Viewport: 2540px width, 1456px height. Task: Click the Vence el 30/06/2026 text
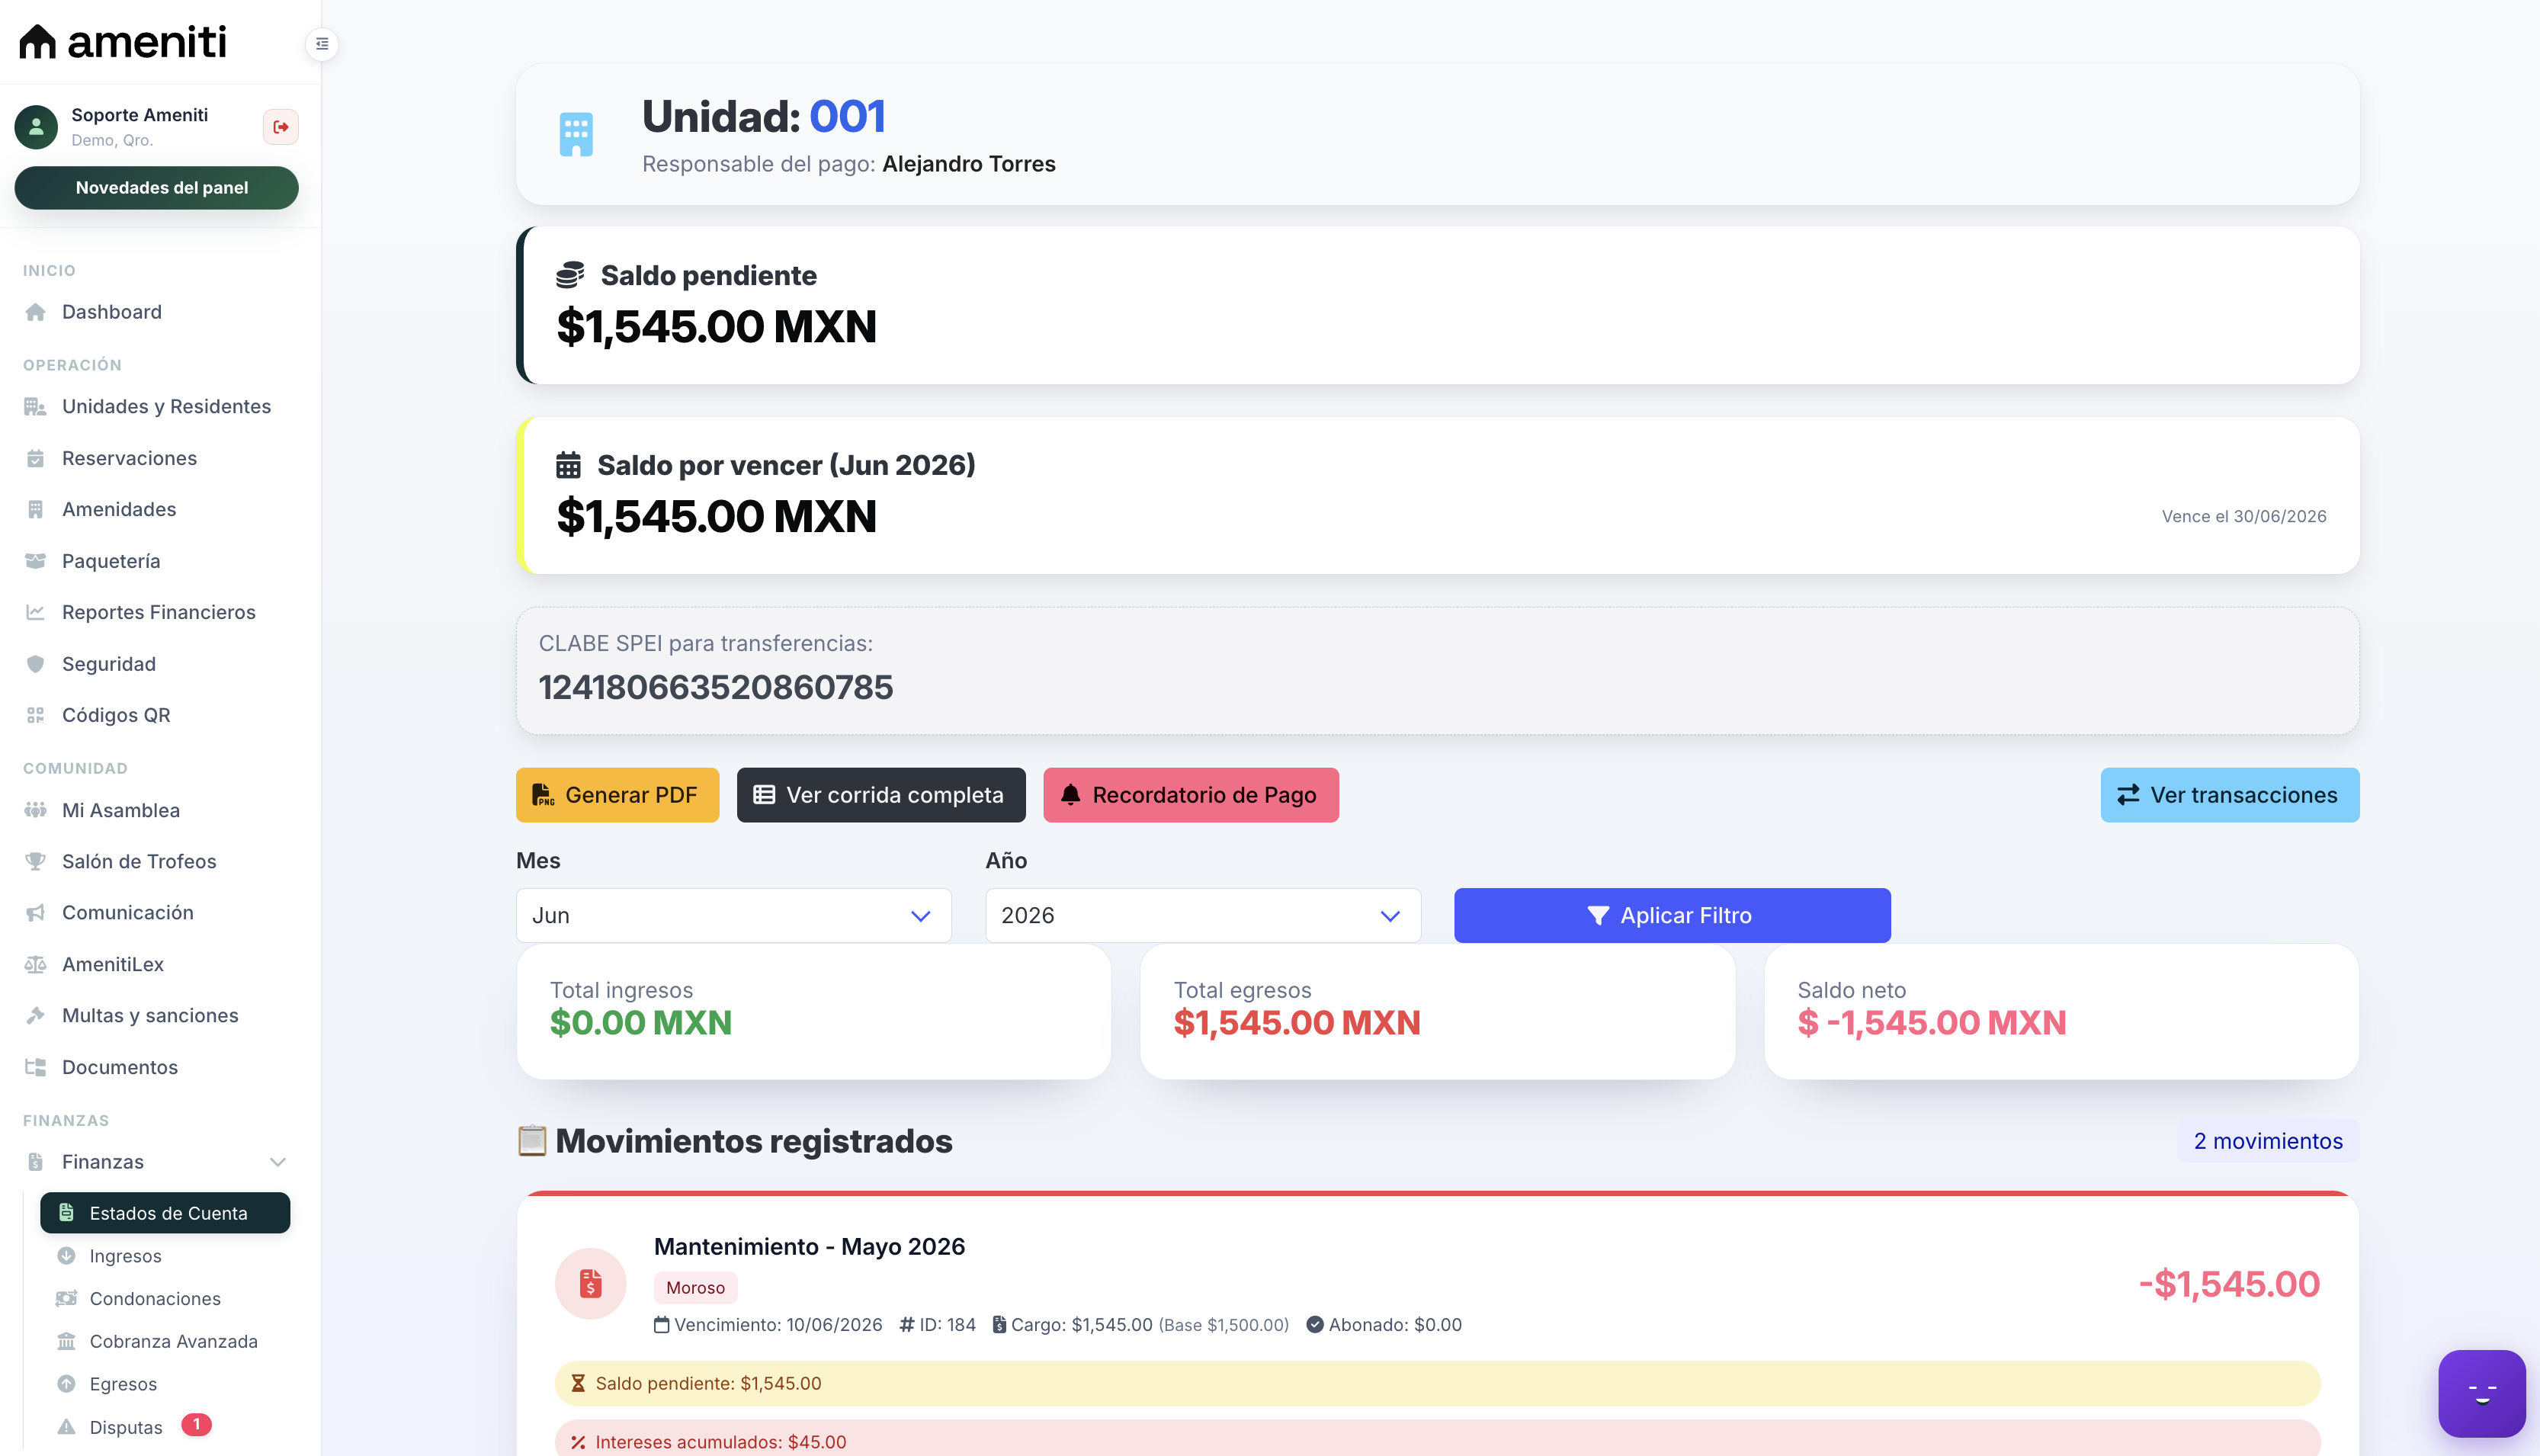pos(2244,517)
